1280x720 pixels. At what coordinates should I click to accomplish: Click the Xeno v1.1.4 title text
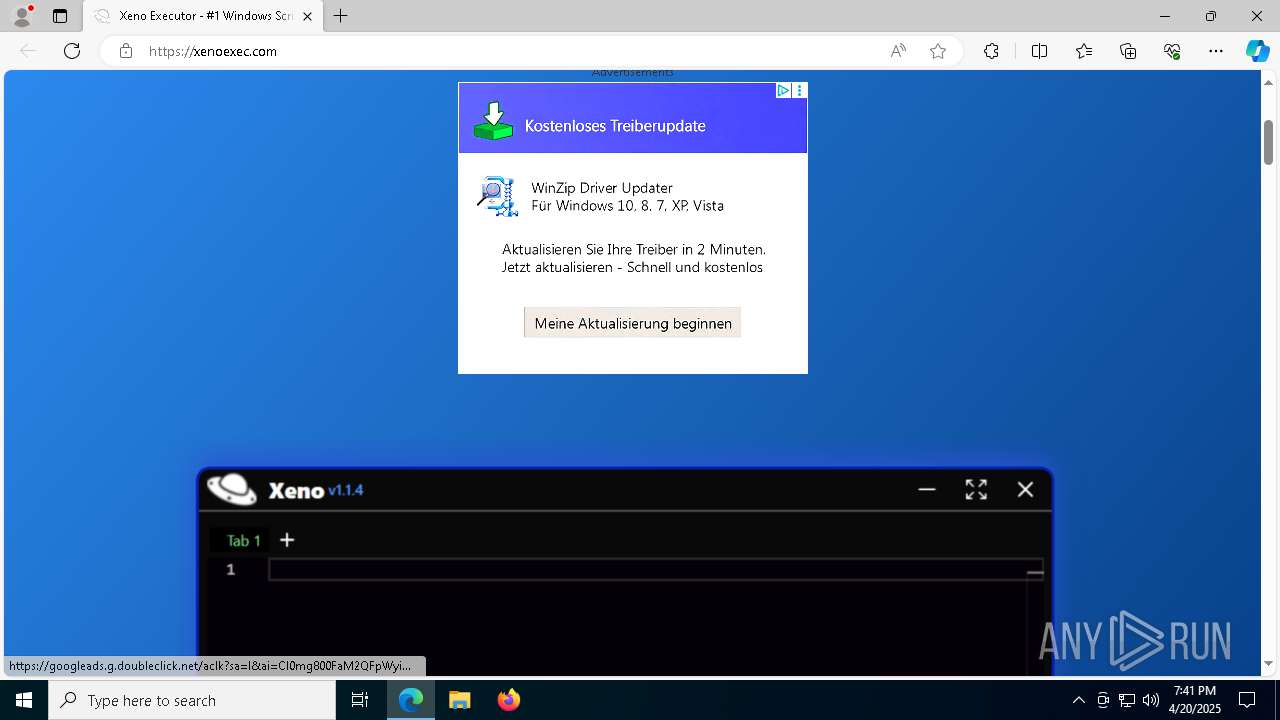(x=316, y=490)
